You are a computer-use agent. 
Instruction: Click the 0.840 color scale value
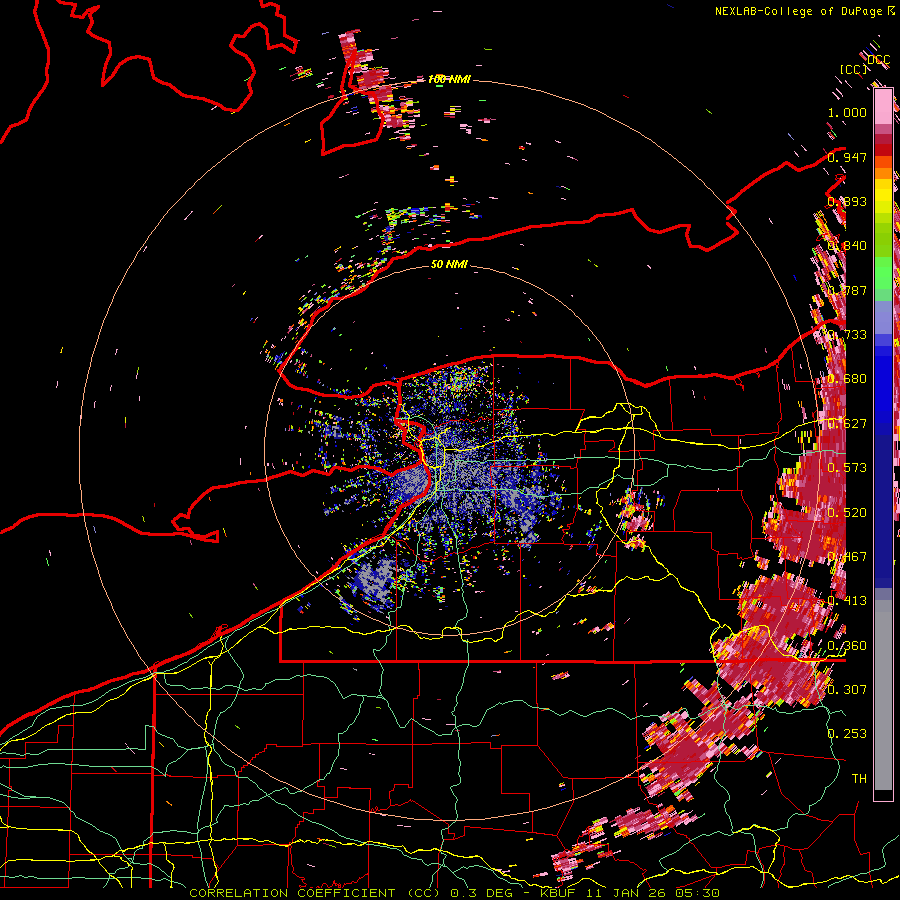[x=847, y=246]
